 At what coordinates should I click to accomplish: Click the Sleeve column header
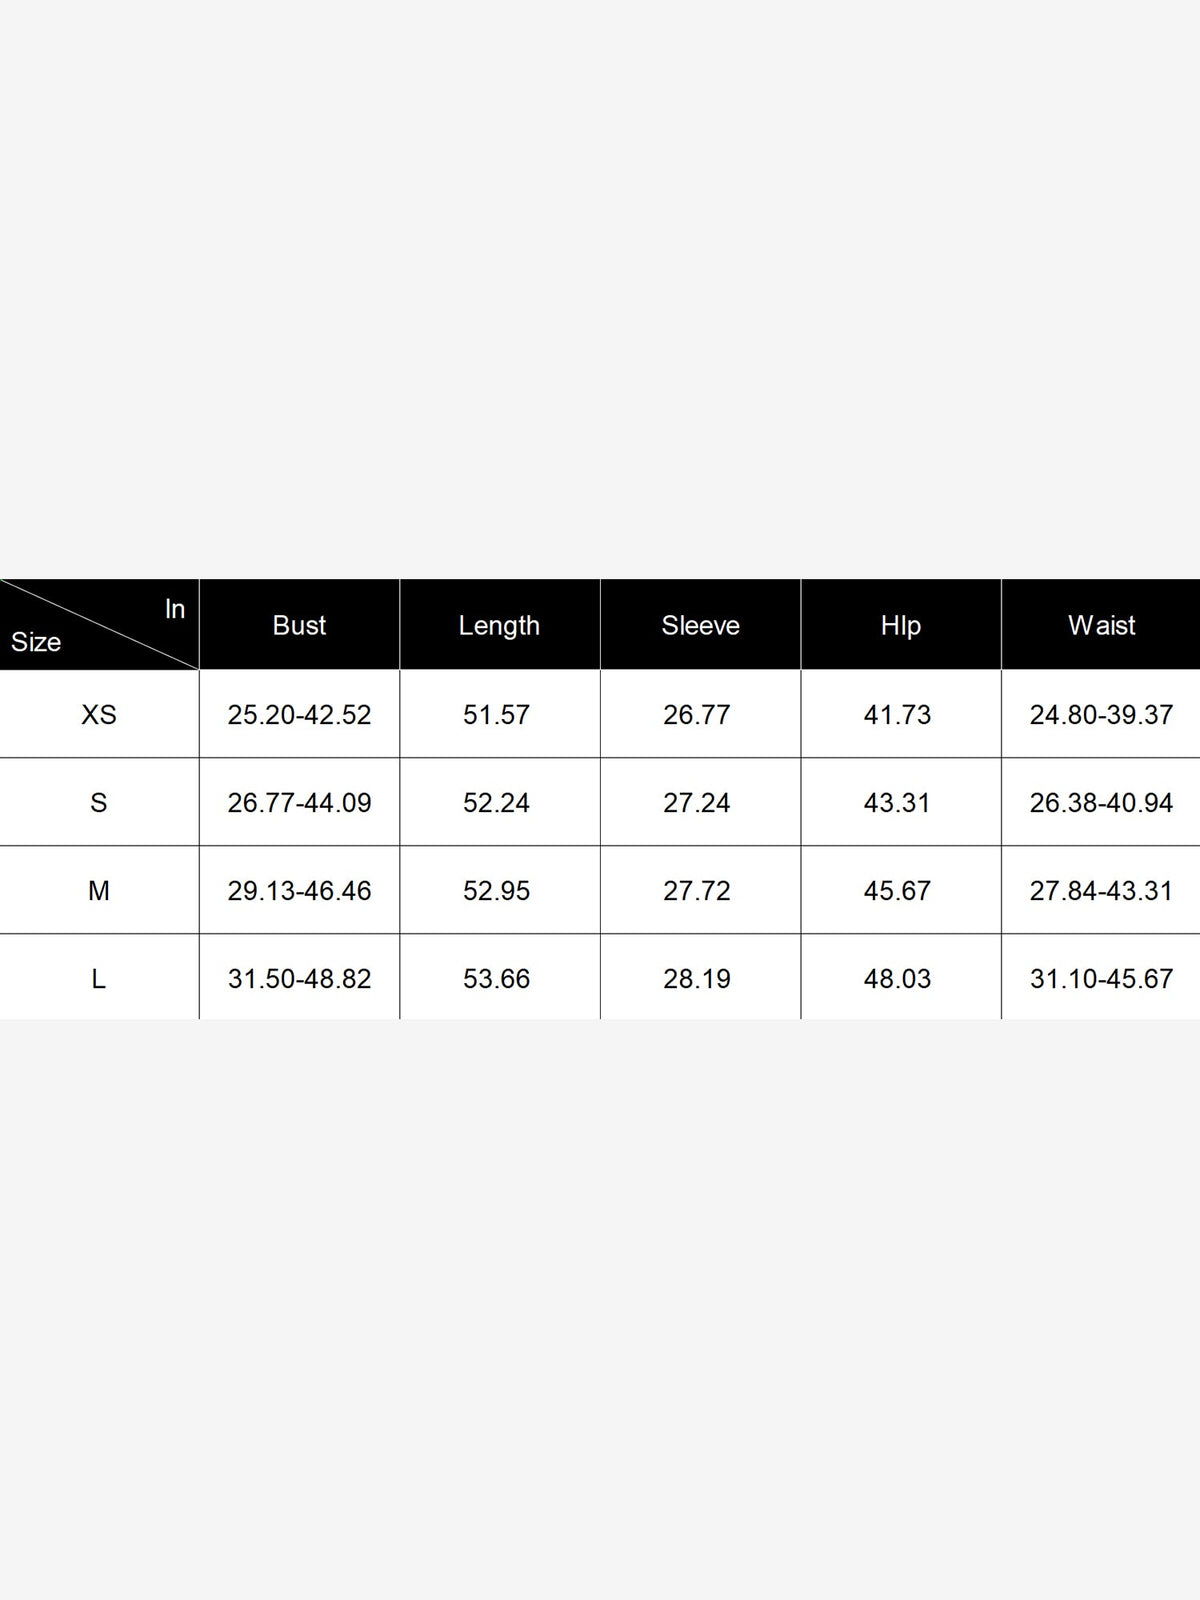click(x=700, y=625)
